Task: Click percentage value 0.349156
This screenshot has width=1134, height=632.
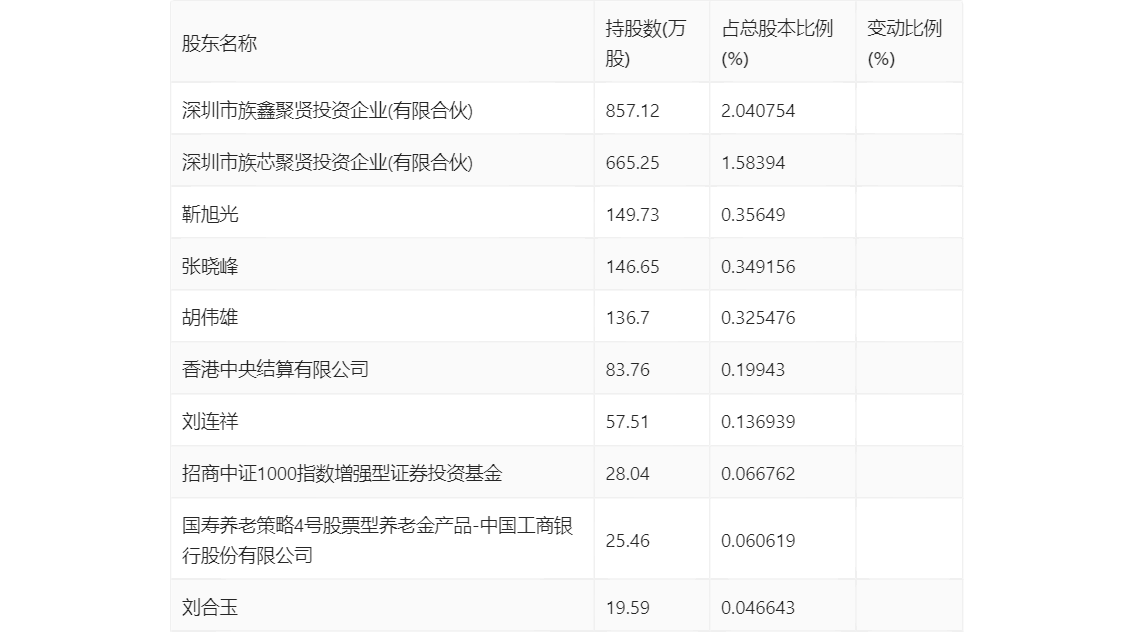Action: (x=758, y=267)
